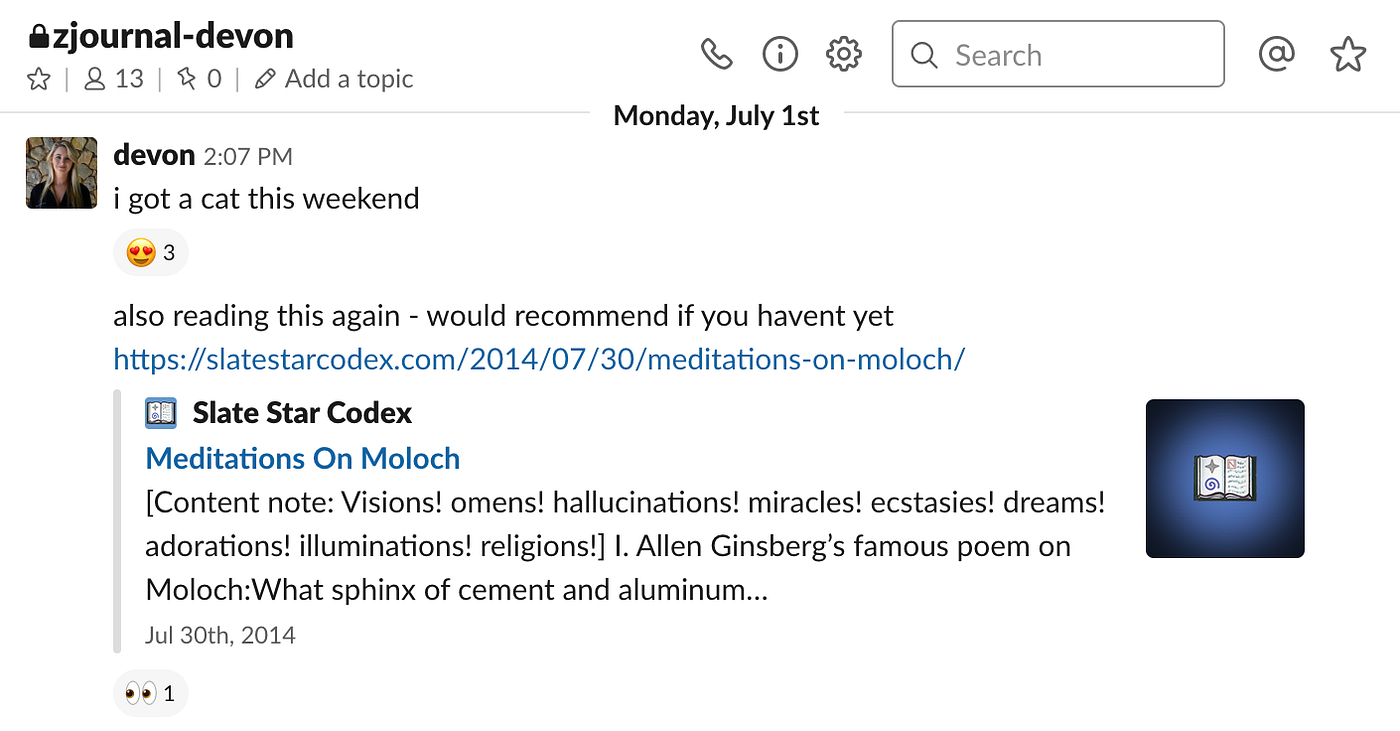View mentions and reactions with the @ icon
This screenshot has width=1400, height=731.
(1276, 53)
